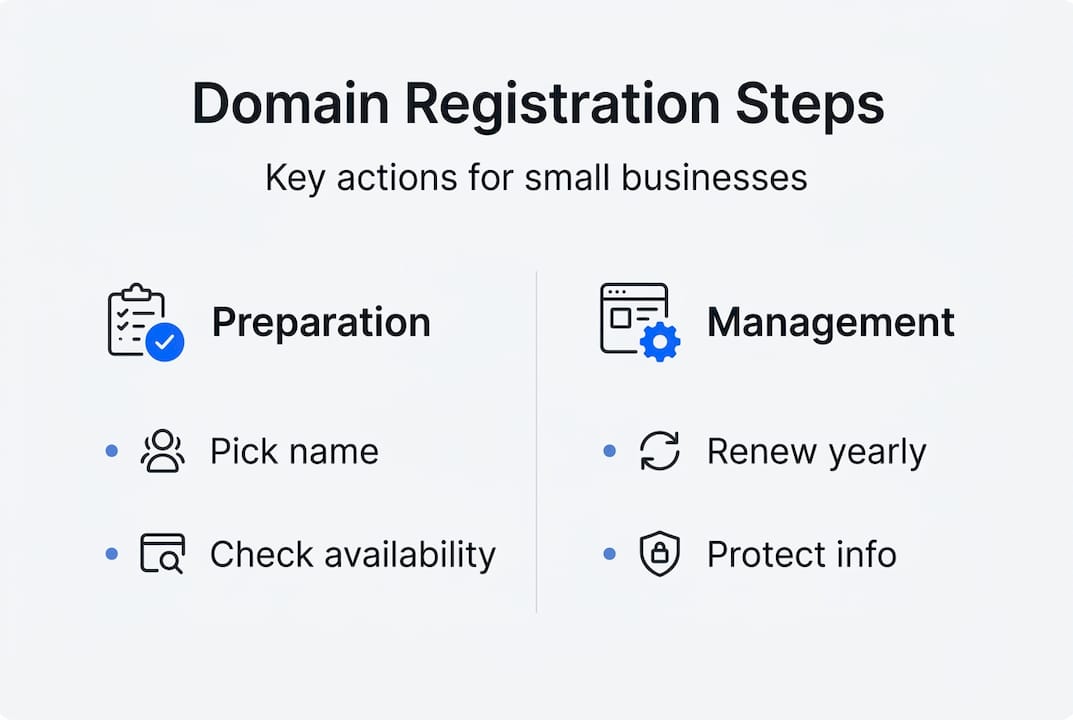
Task: Click the 'Management' heading
Action: click(x=830, y=322)
